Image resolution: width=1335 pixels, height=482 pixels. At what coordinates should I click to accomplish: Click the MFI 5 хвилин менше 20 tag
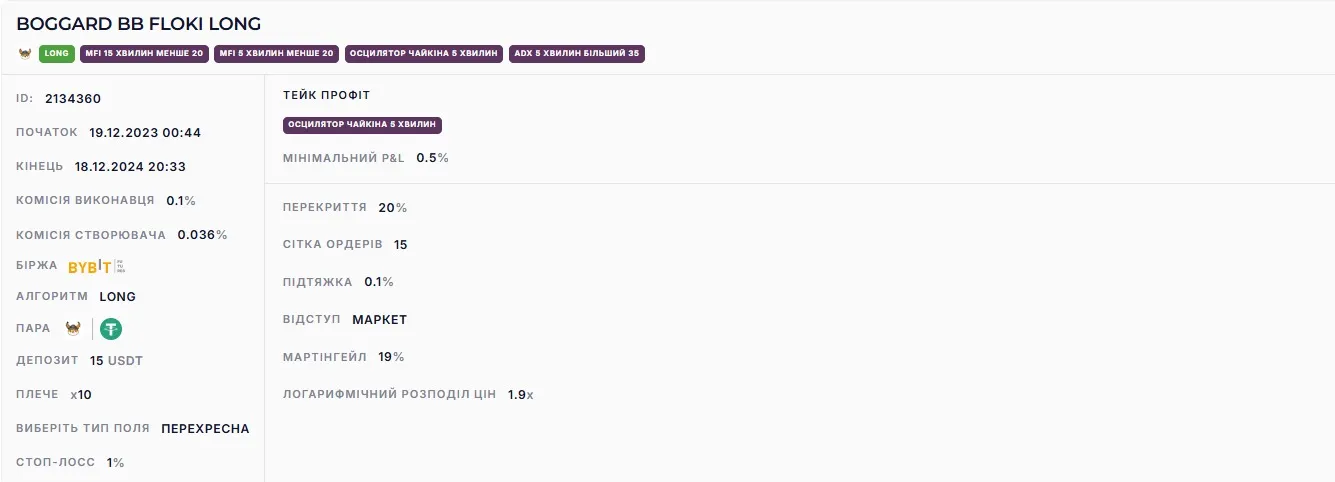(277, 54)
